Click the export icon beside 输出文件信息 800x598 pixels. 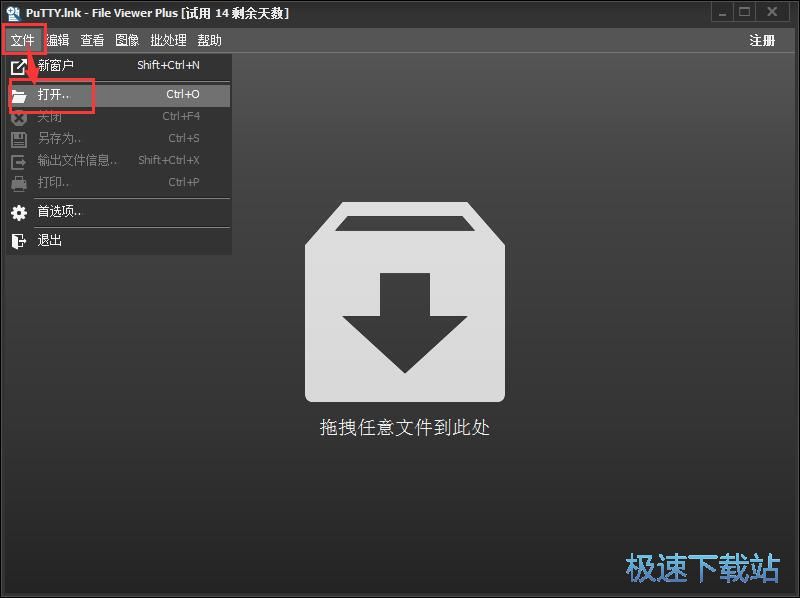(x=17, y=160)
